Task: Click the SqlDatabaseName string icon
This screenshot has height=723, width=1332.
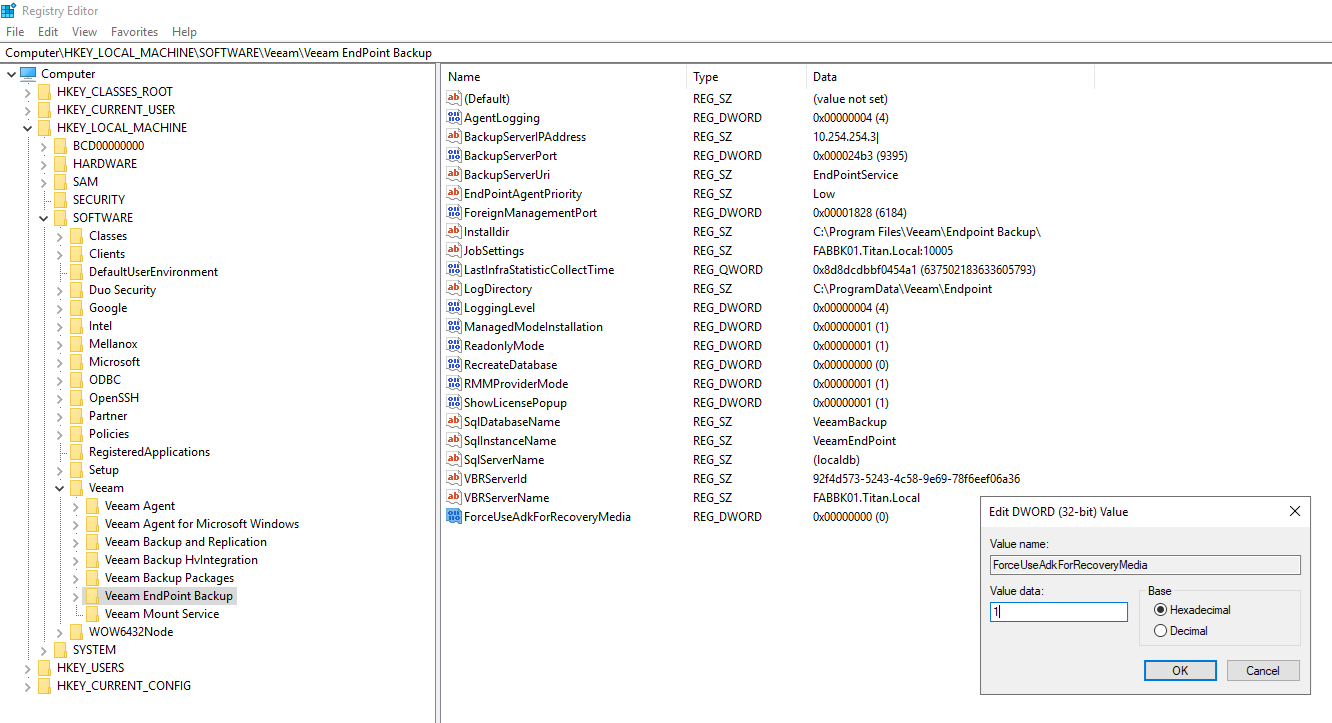Action: pos(453,422)
